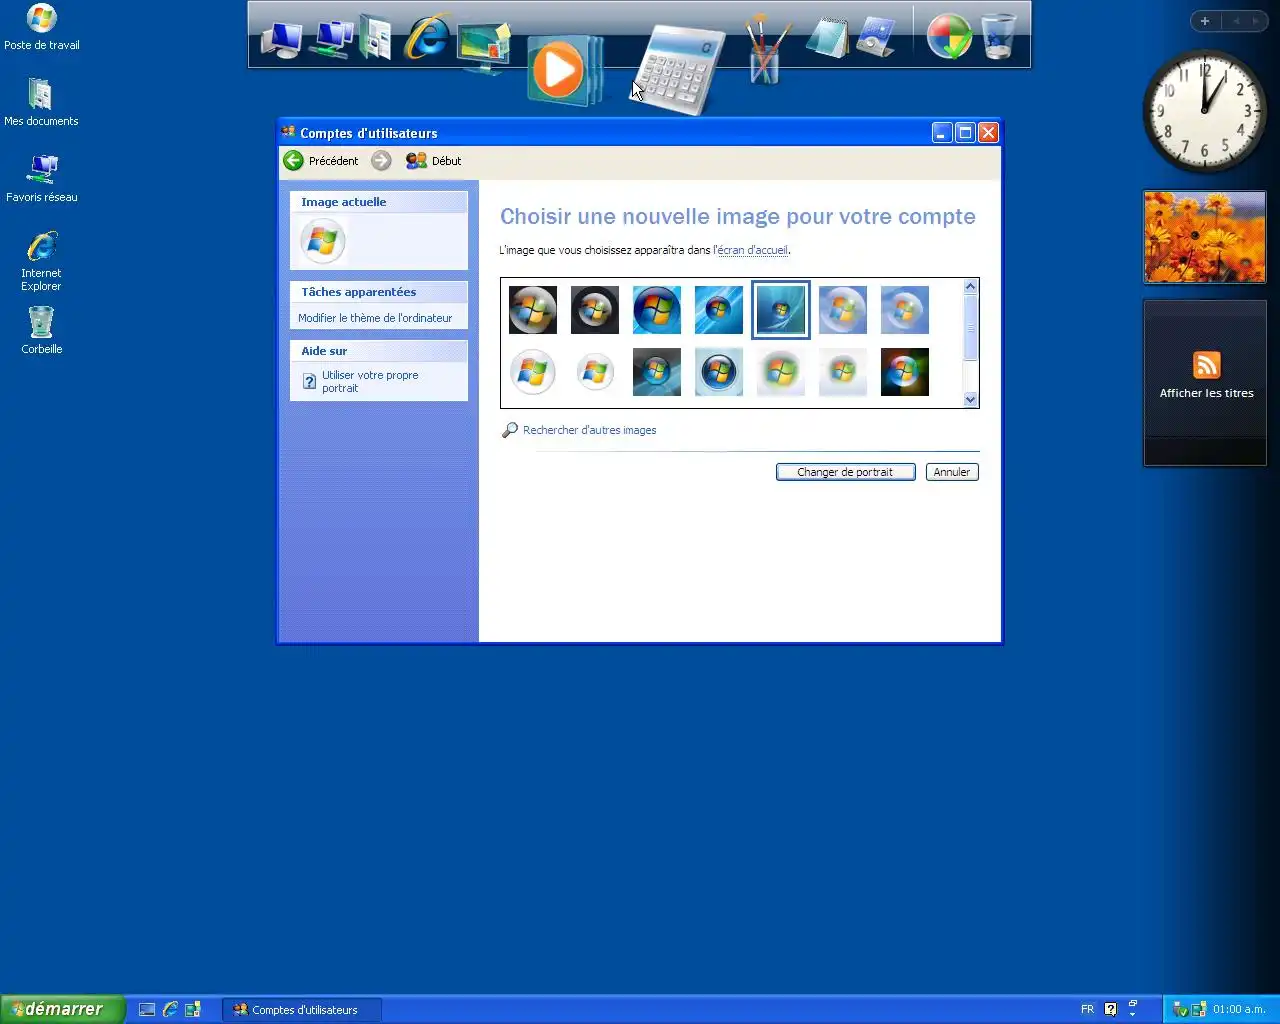
Task: Click the RSS feed icon in sidebar gadget
Action: tap(1206, 365)
